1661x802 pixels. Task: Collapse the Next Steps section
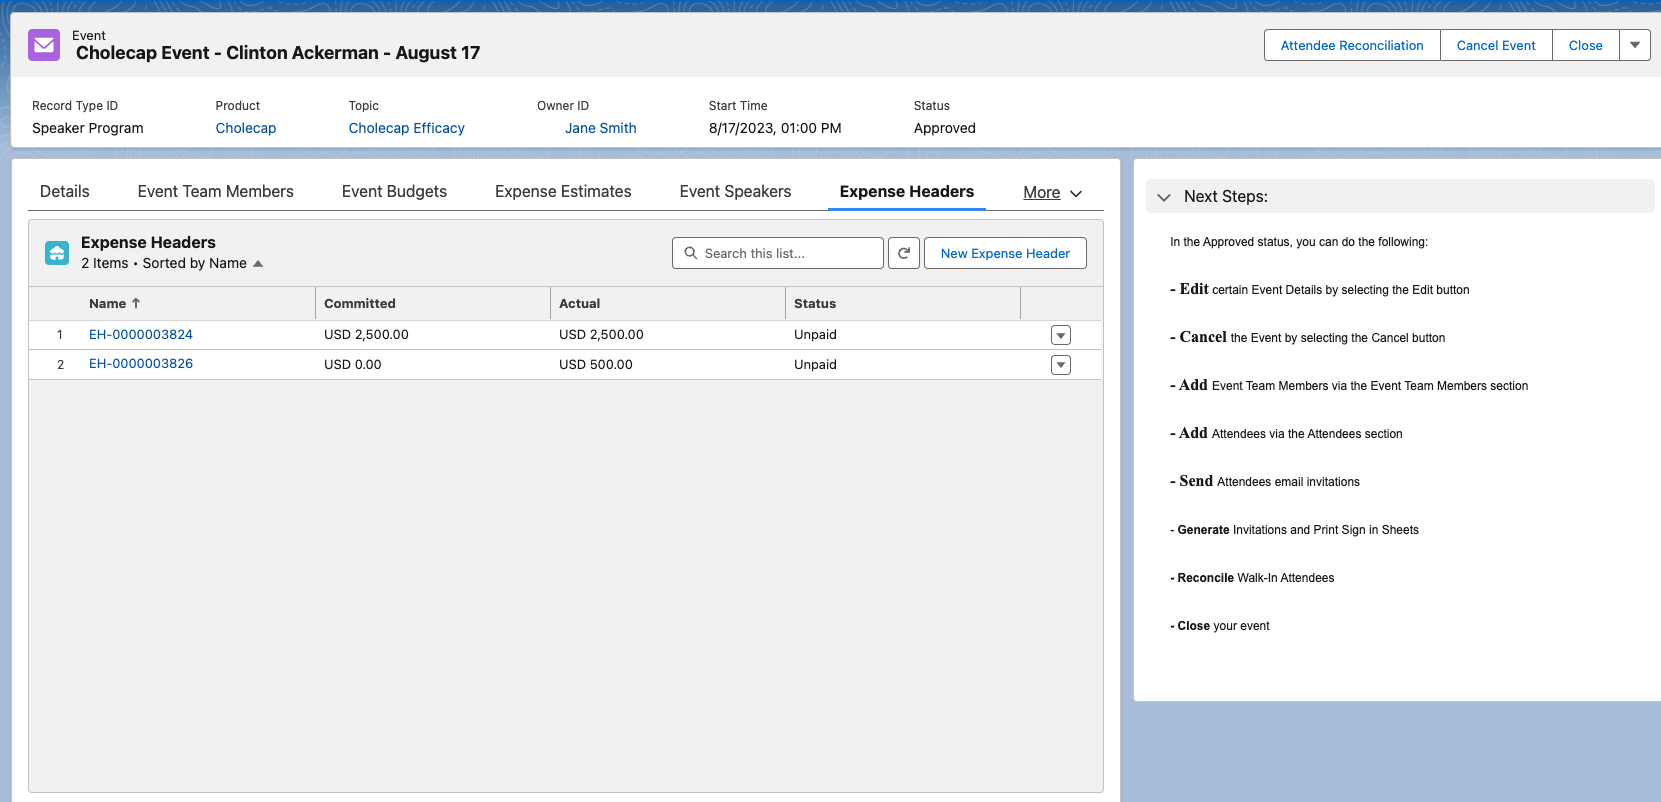point(1164,197)
